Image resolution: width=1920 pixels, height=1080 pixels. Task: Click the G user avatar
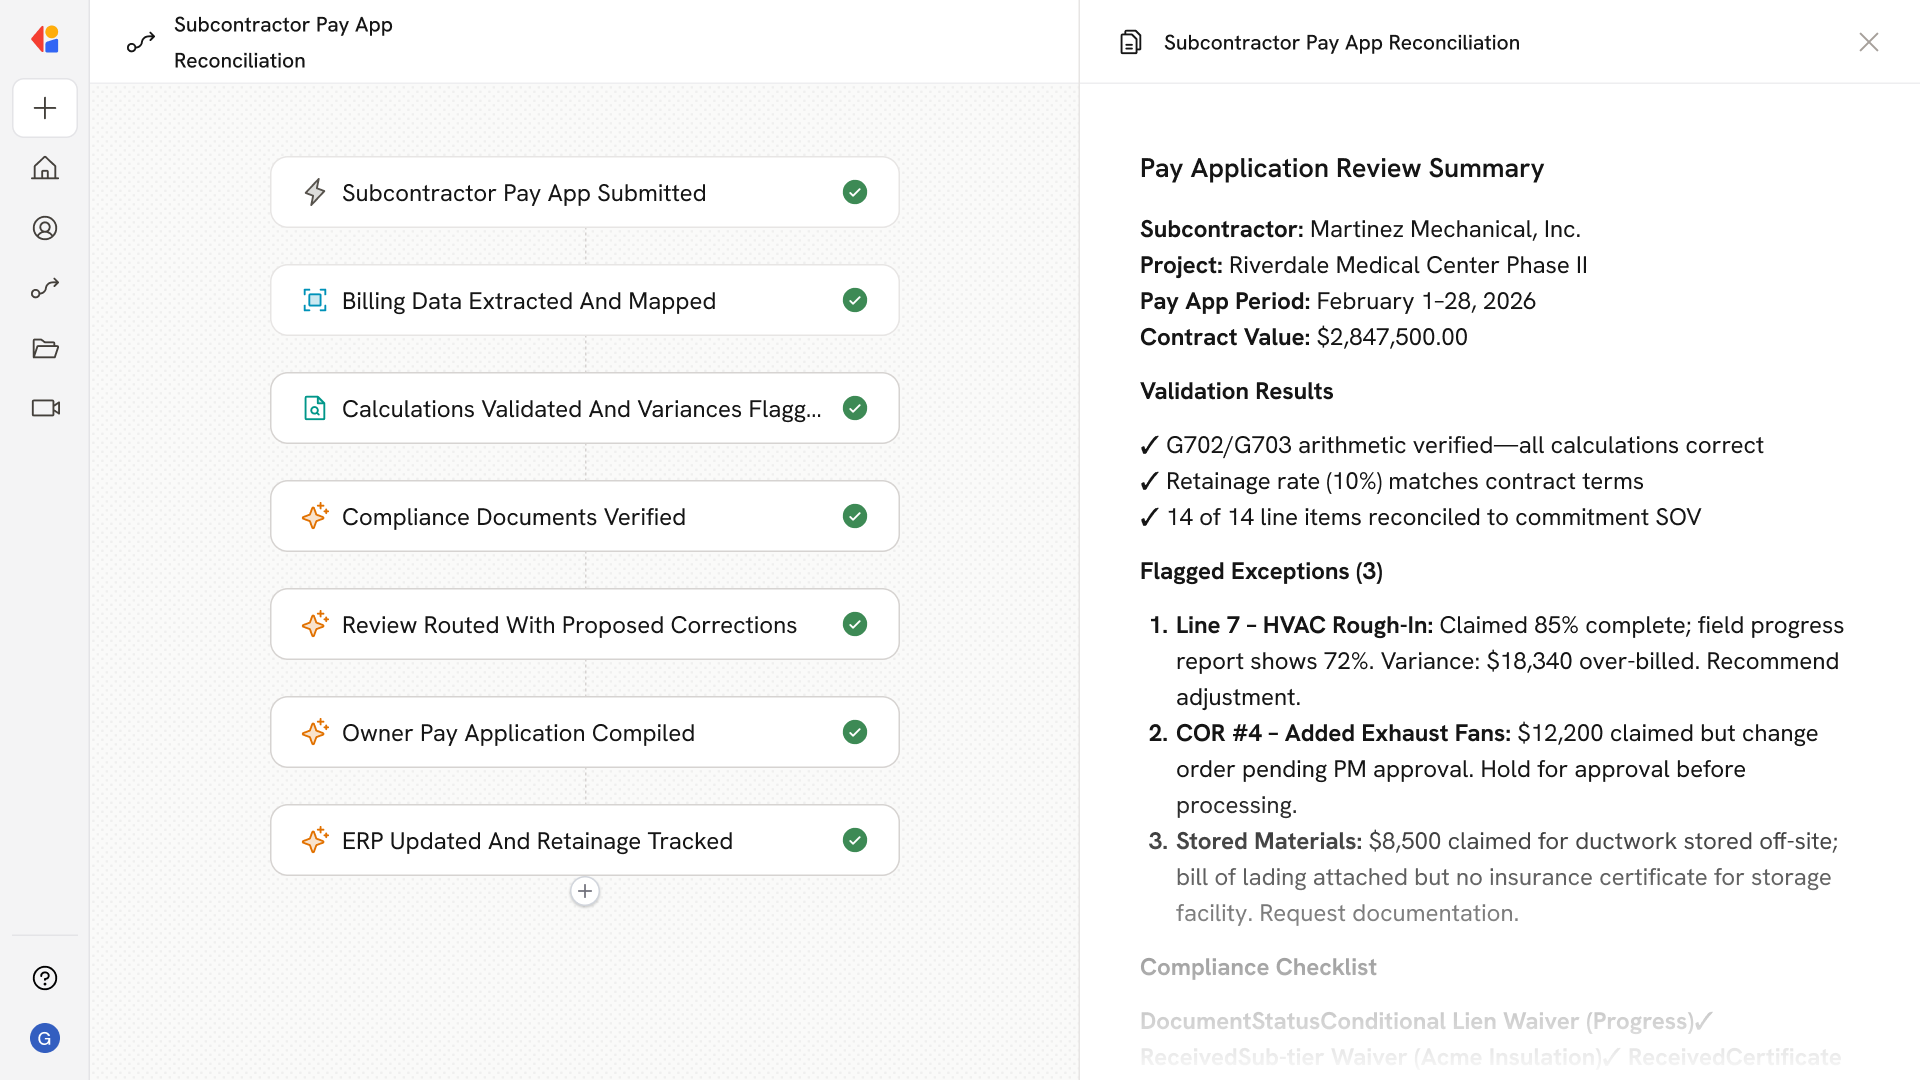[x=45, y=1038]
